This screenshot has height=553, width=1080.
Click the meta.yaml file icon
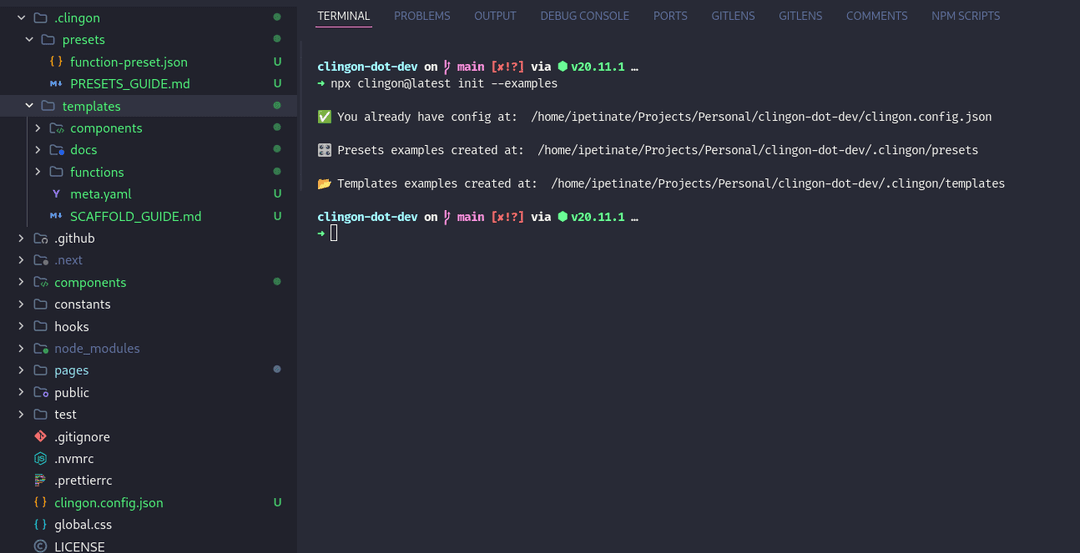coord(56,194)
